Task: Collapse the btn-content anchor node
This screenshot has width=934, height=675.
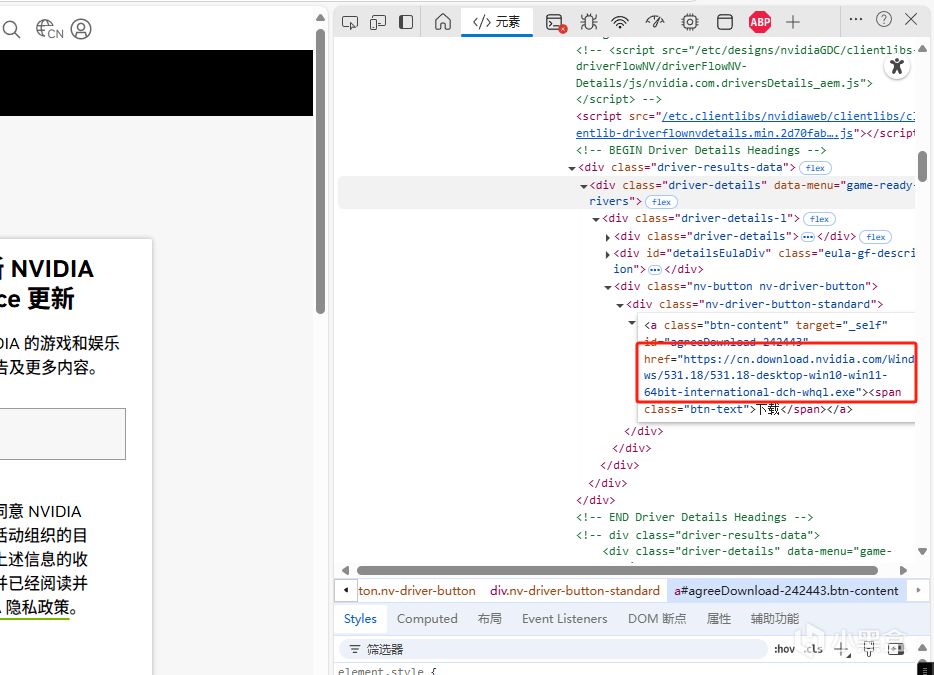Action: [x=632, y=322]
